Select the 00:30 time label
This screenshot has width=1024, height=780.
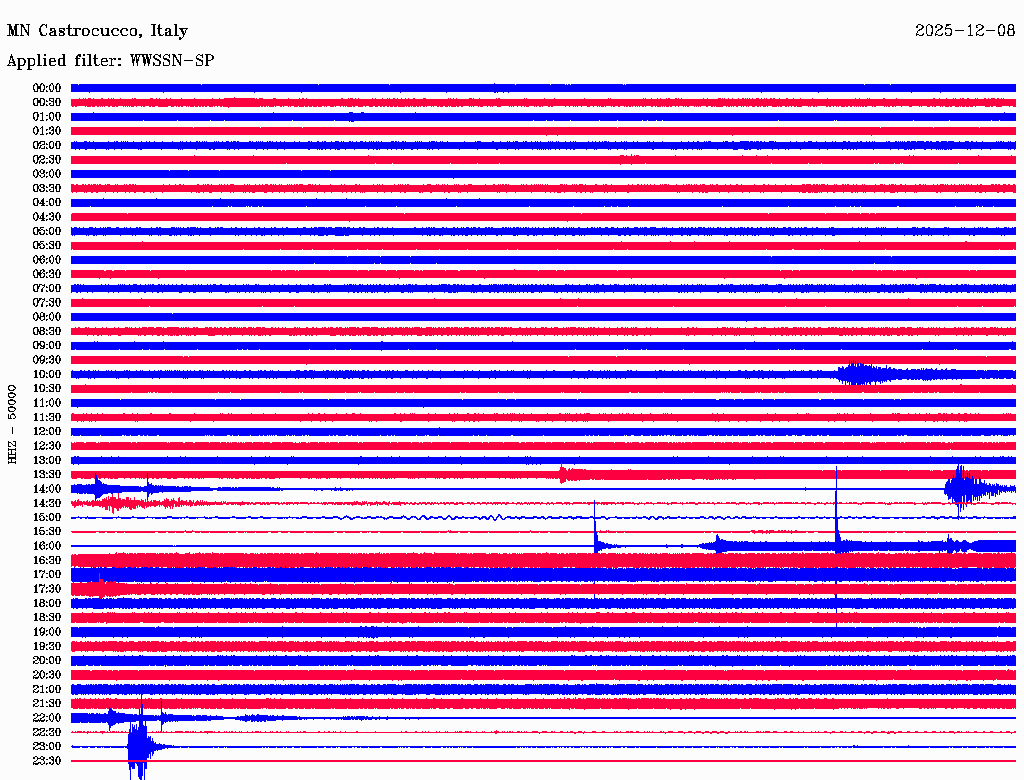point(47,102)
